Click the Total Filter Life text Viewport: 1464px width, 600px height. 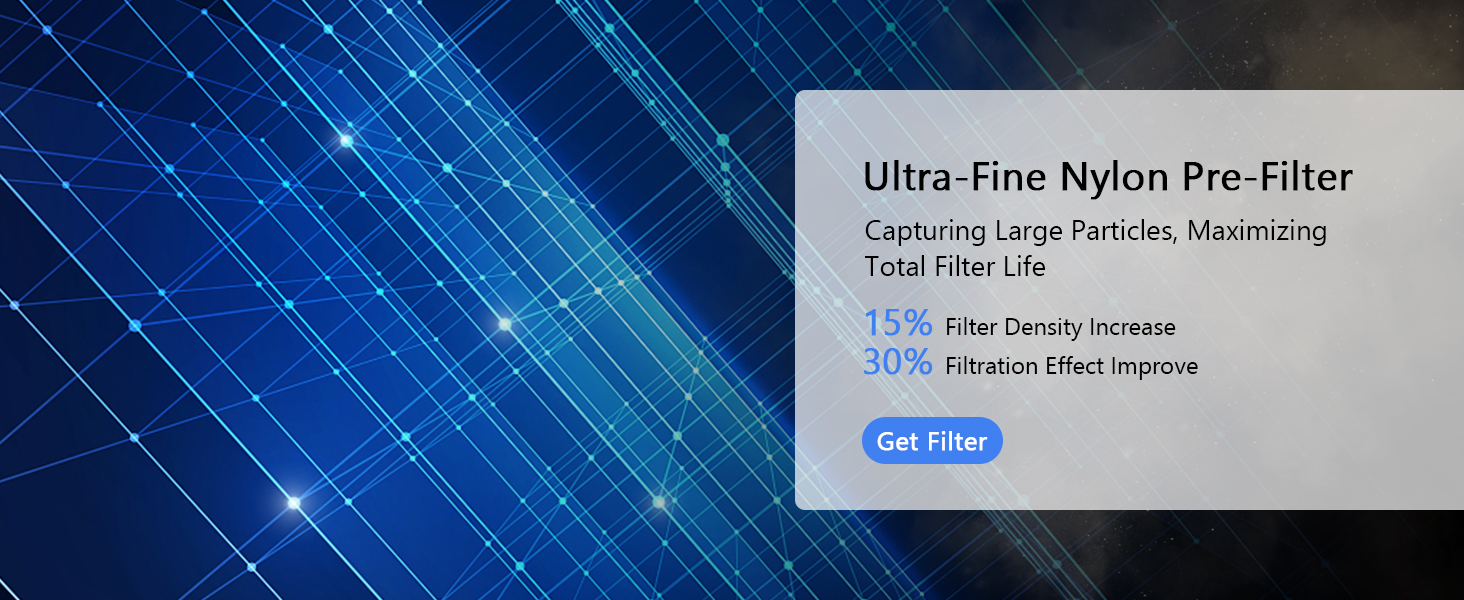tap(955, 267)
